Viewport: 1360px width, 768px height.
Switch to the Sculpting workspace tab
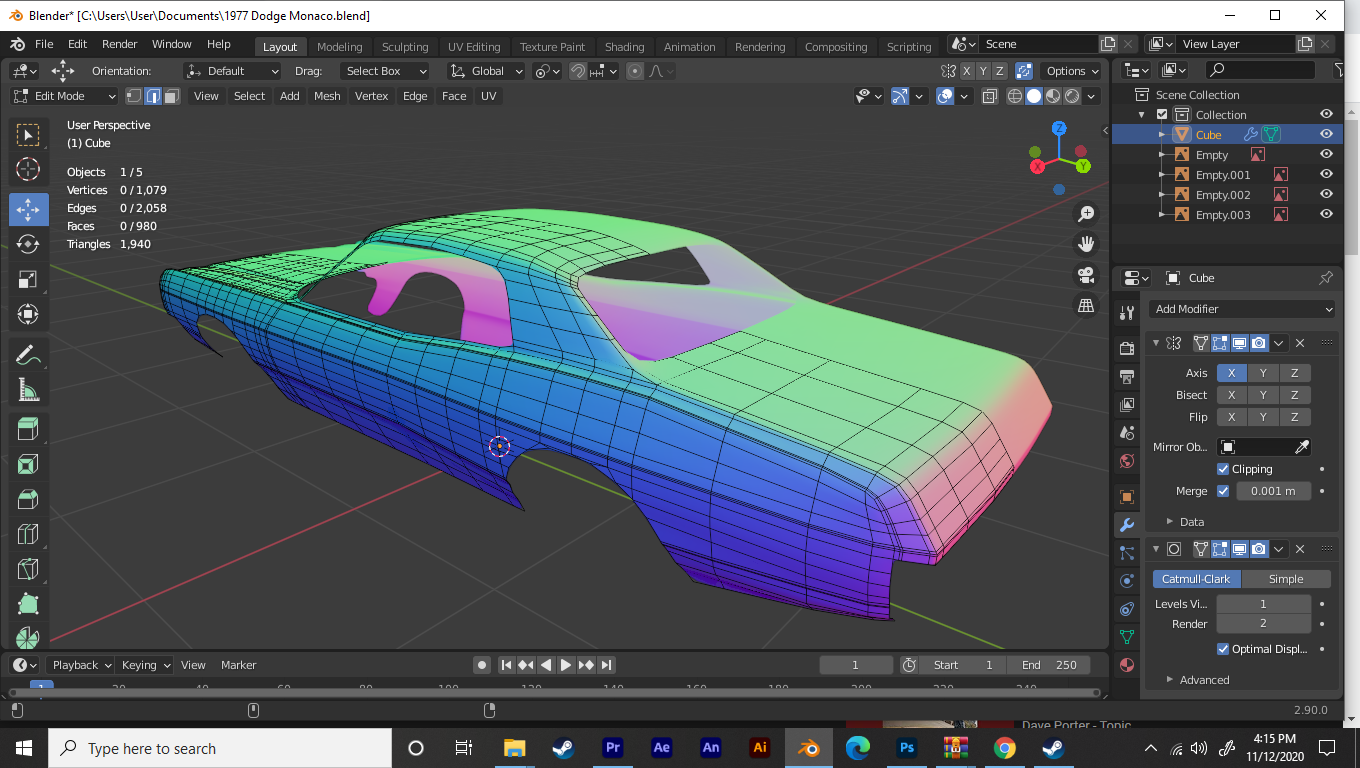[x=404, y=47]
